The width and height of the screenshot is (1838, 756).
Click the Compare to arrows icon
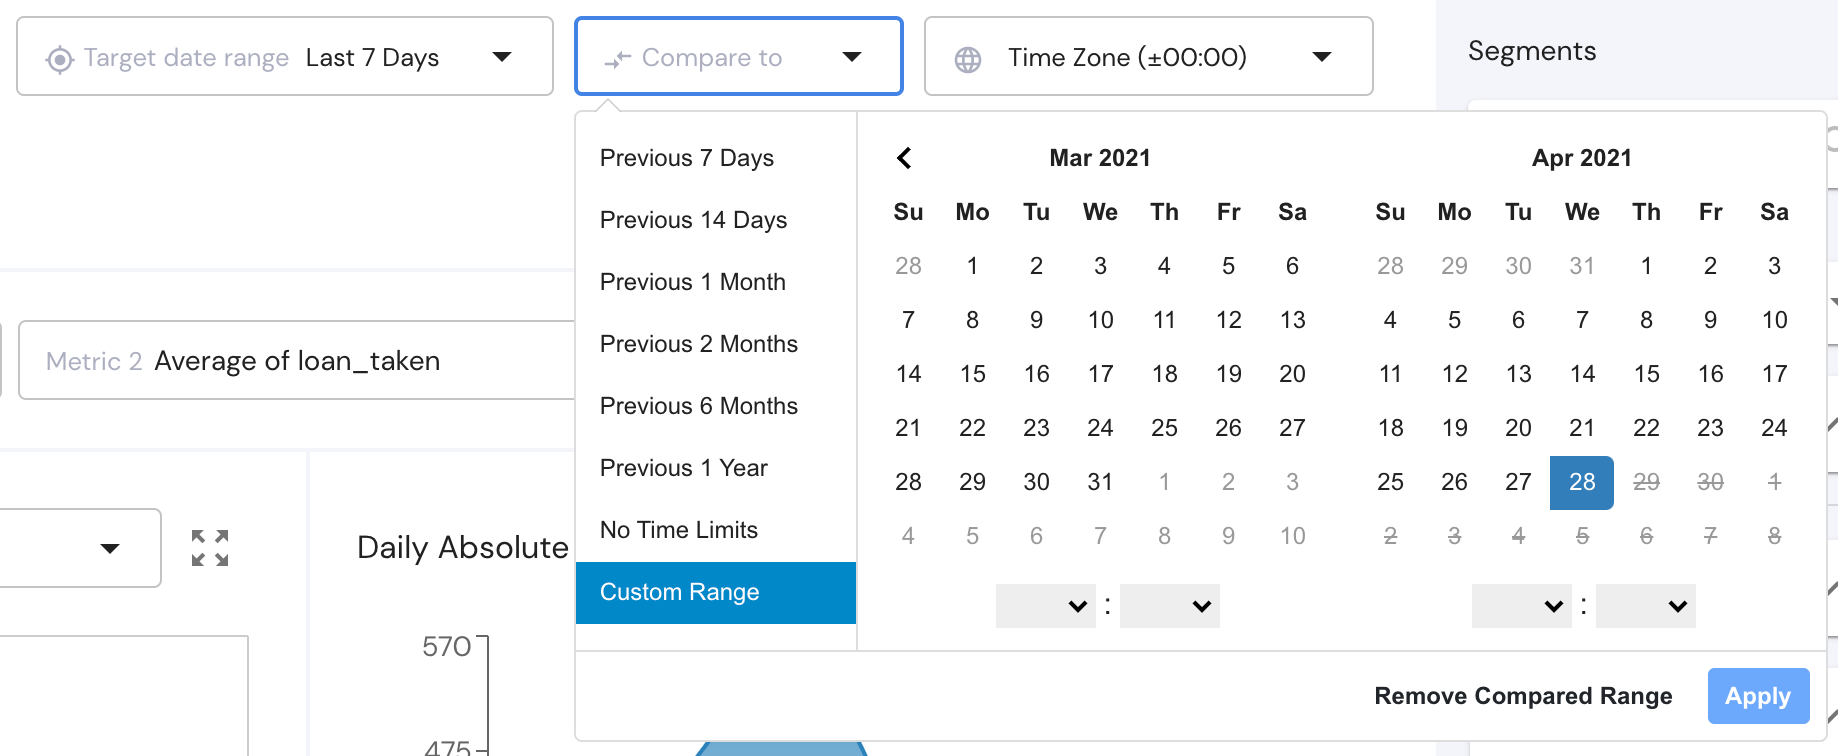pos(617,59)
